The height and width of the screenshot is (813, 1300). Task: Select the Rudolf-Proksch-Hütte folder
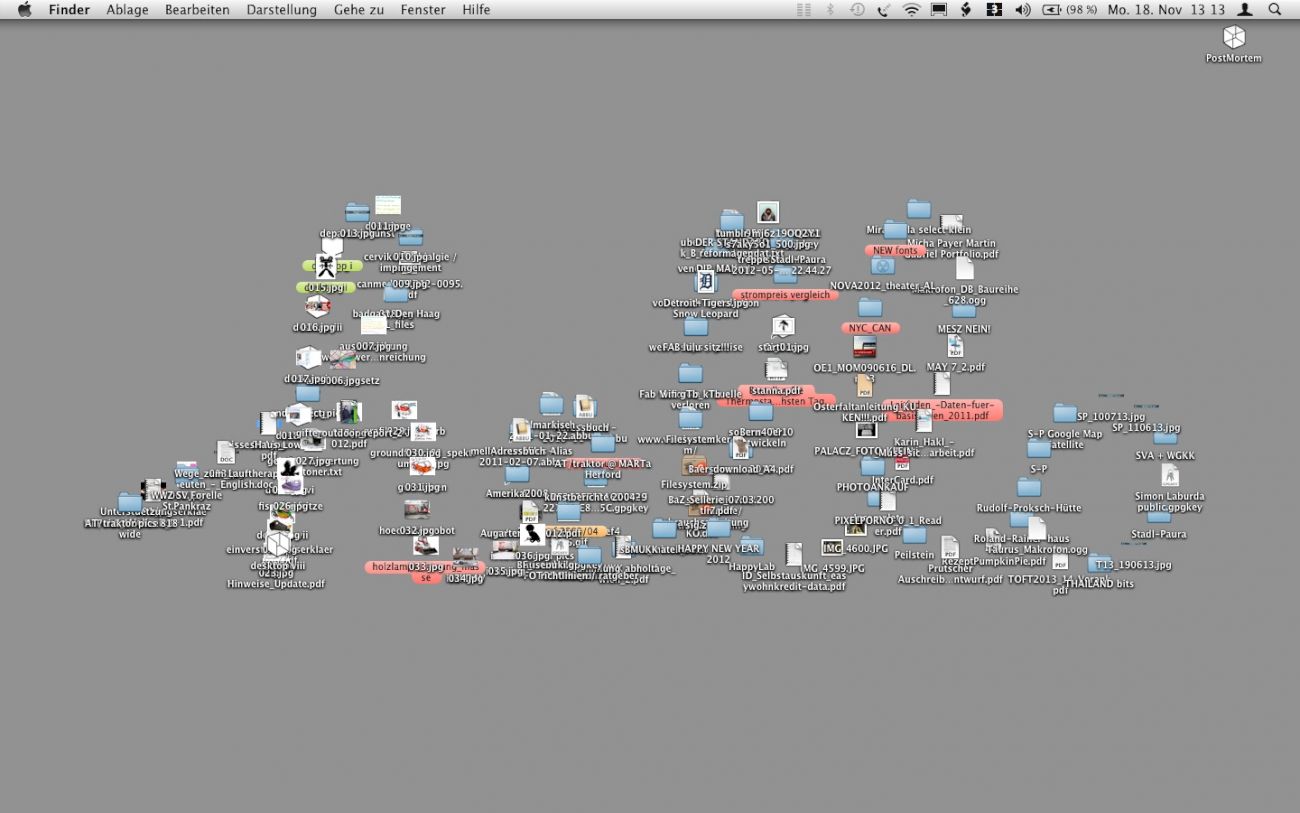click(1029, 488)
